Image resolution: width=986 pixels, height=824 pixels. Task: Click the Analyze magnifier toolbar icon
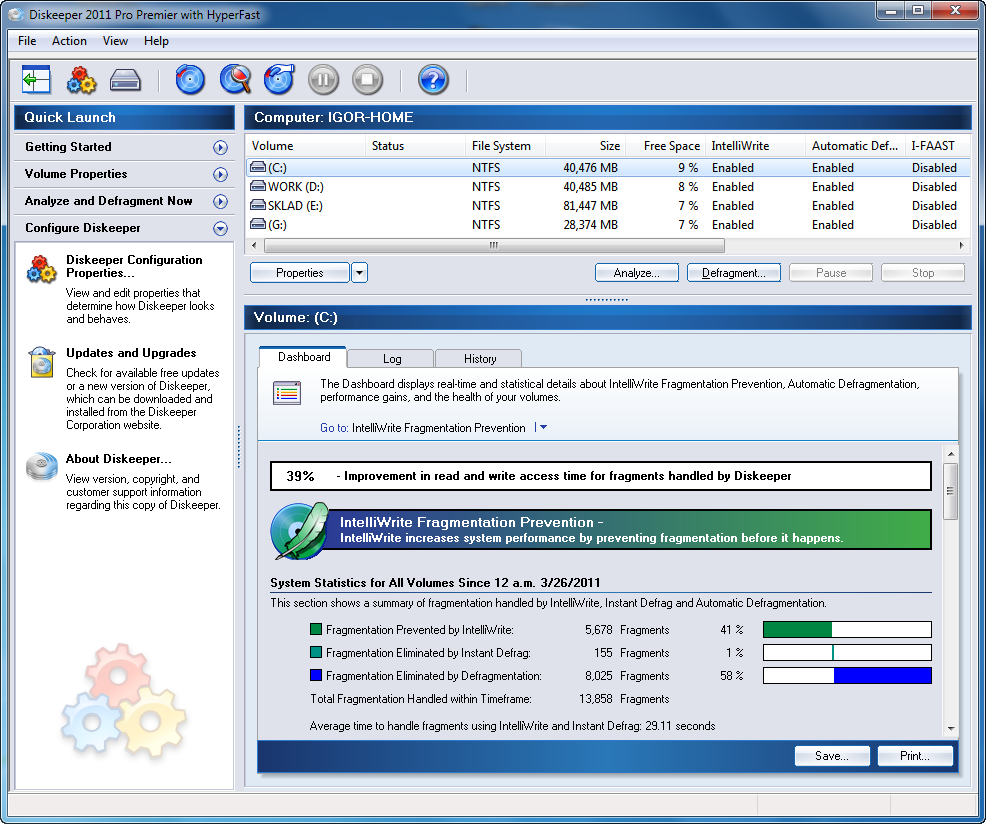click(235, 80)
